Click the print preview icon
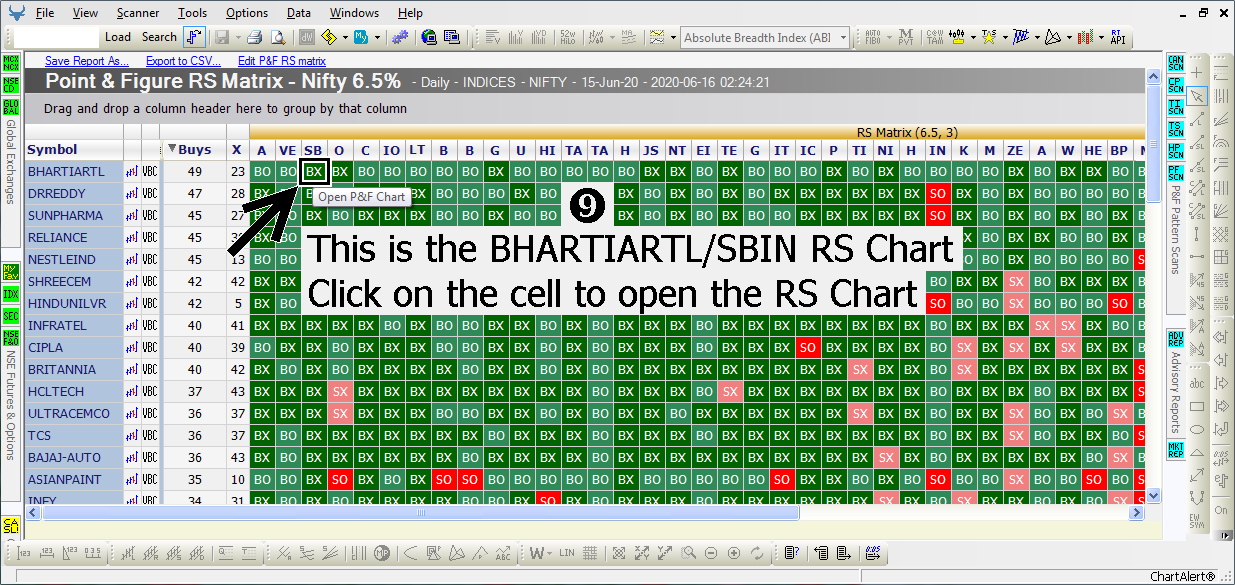The width and height of the screenshot is (1235, 585). [277, 37]
